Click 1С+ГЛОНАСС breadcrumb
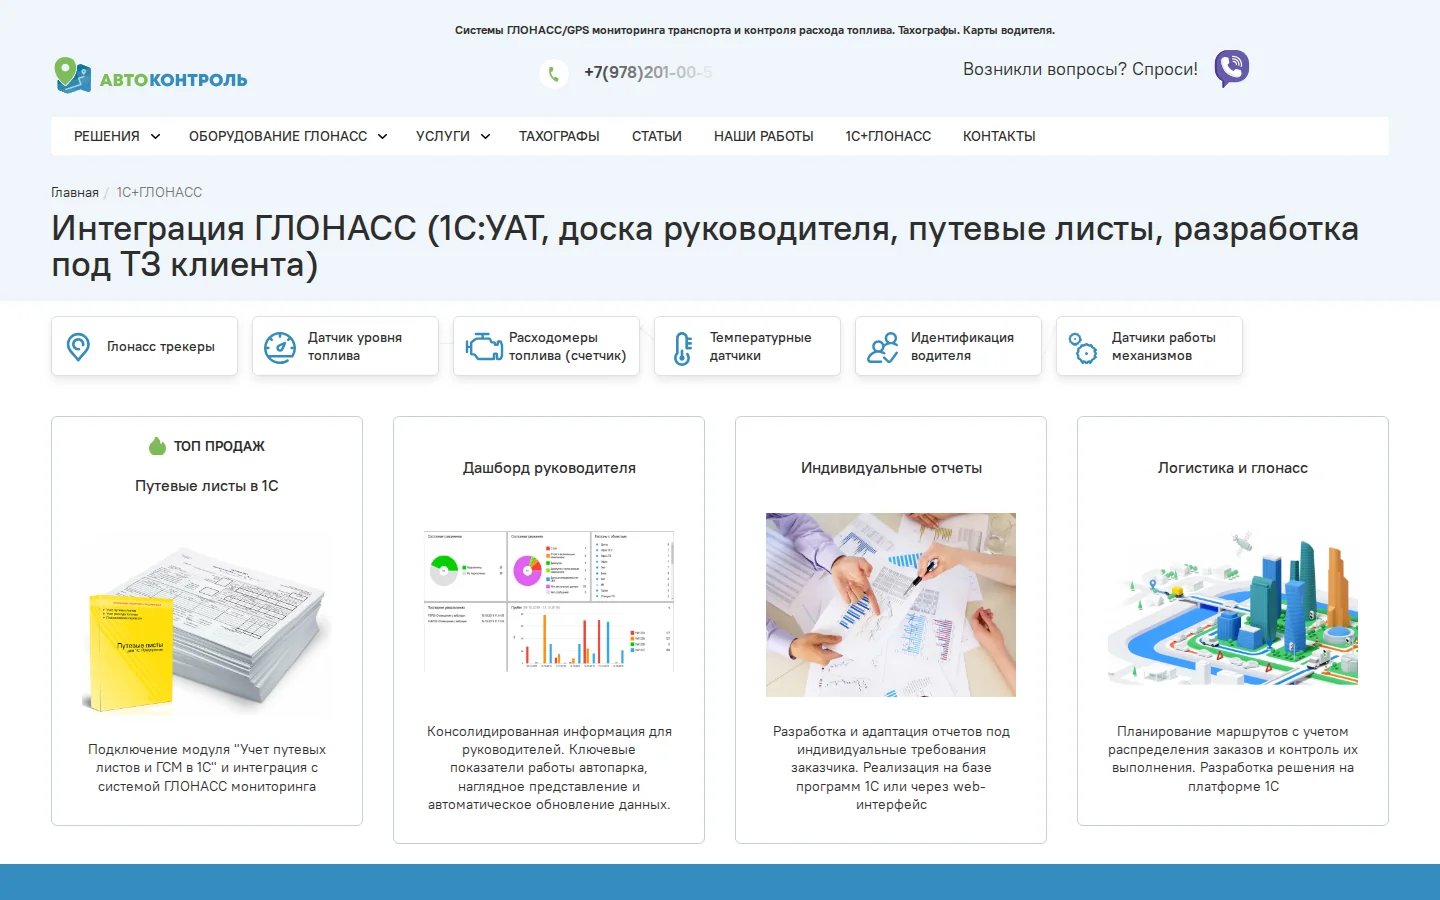Image resolution: width=1440 pixels, height=900 pixels. point(159,192)
